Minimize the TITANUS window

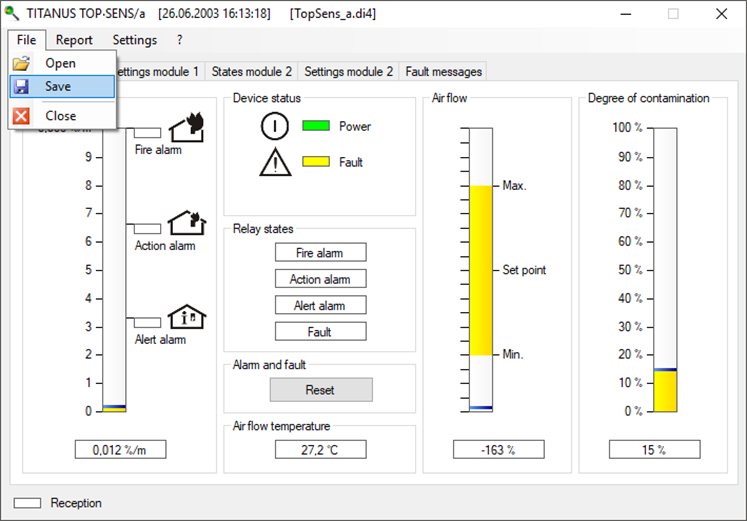[x=626, y=14]
